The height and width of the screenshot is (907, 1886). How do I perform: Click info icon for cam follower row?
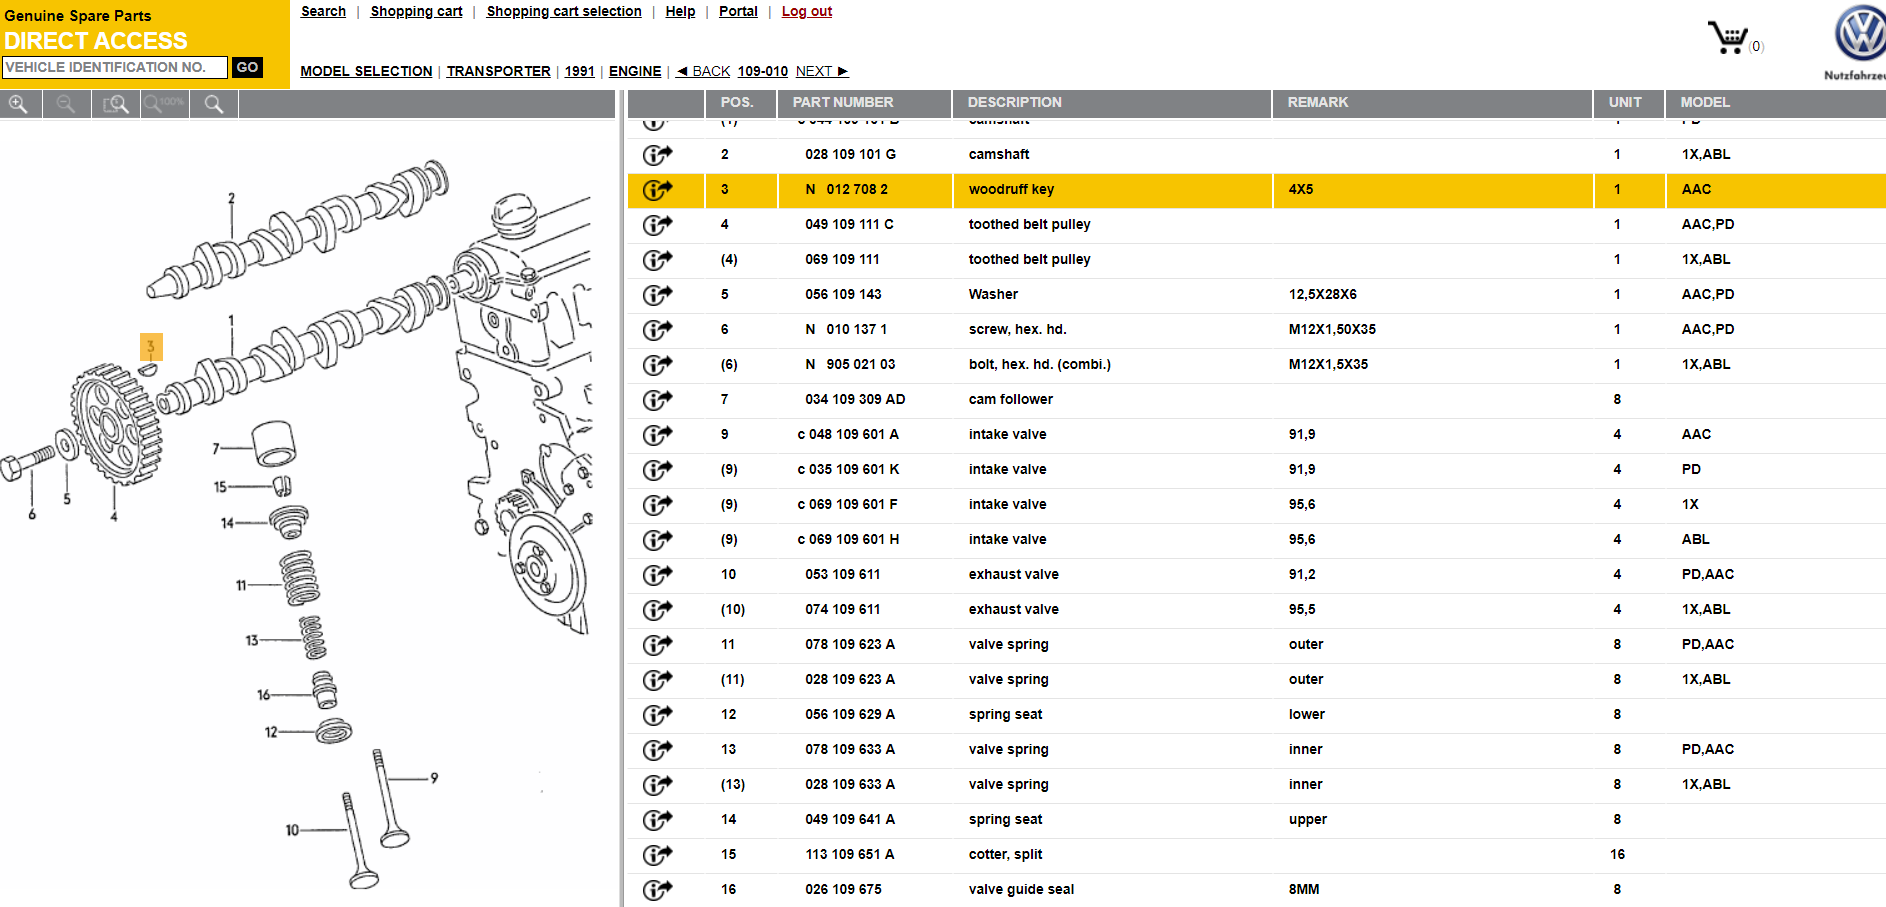[x=657, y=400]
